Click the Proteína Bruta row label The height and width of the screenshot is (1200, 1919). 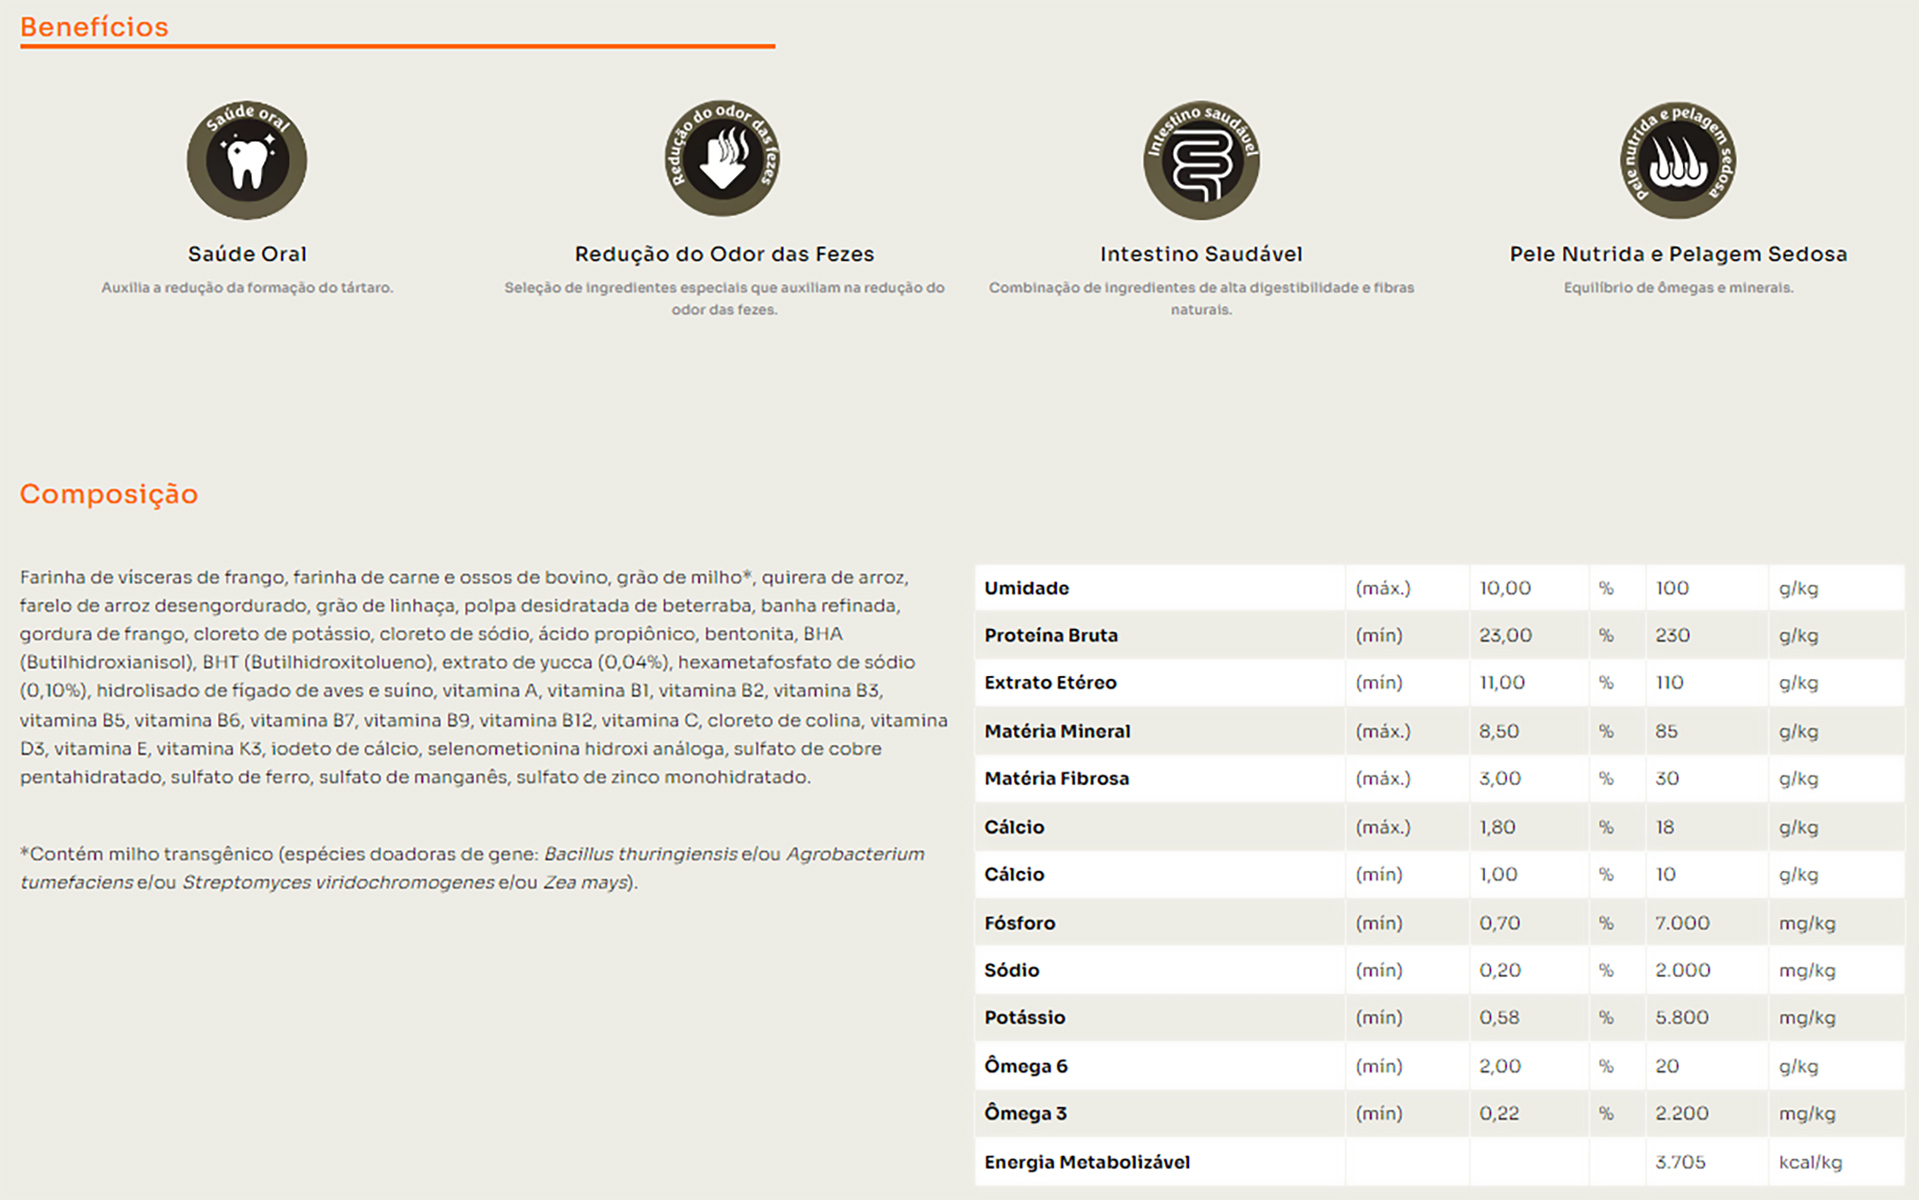1051,635
